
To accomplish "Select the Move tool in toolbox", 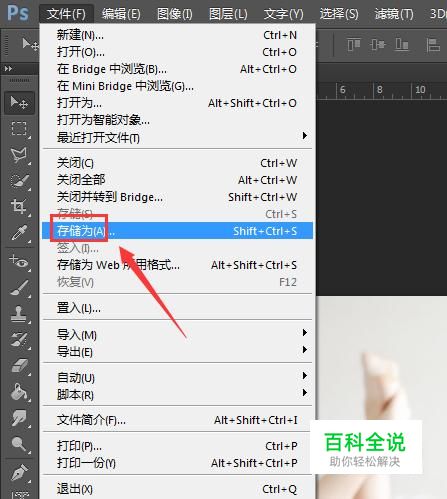I will 19,103.
